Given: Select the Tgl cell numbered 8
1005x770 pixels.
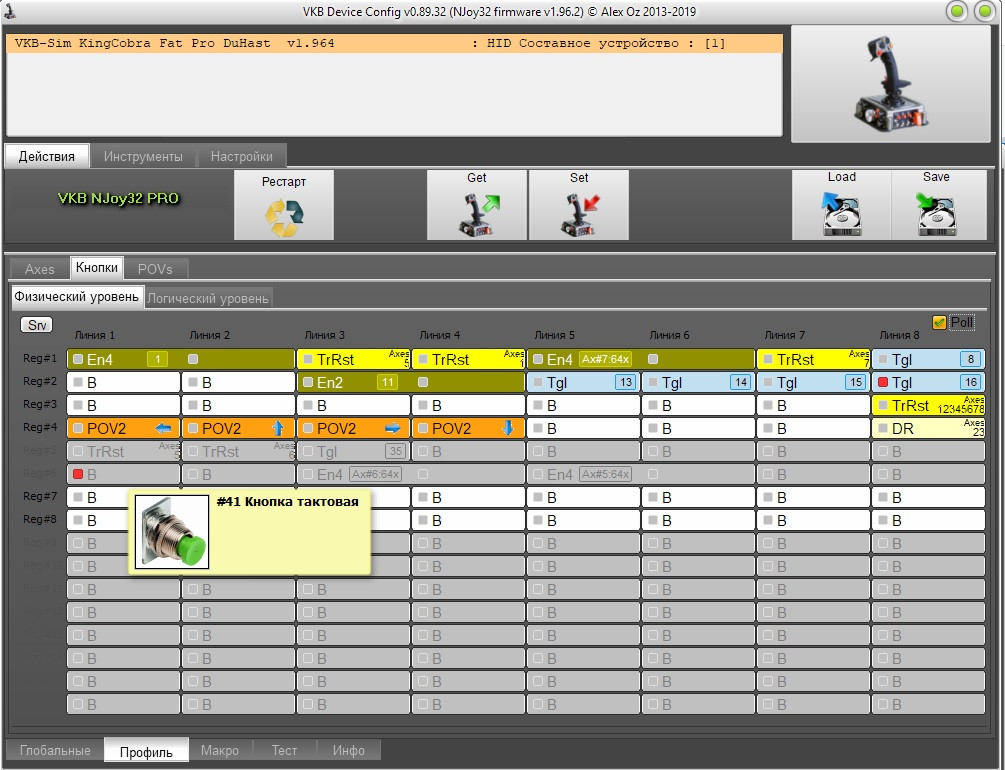Looking at the screenshot, I should [x=929, y=359].
